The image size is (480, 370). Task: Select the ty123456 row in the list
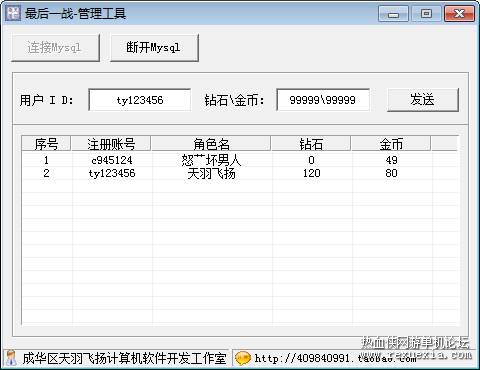click(240, 173)
